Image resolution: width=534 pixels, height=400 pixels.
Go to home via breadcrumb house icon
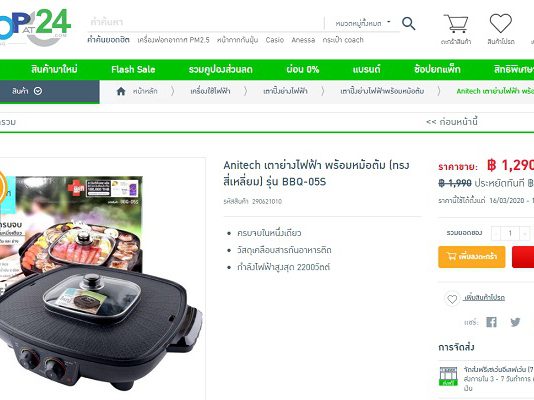(121, 91)
